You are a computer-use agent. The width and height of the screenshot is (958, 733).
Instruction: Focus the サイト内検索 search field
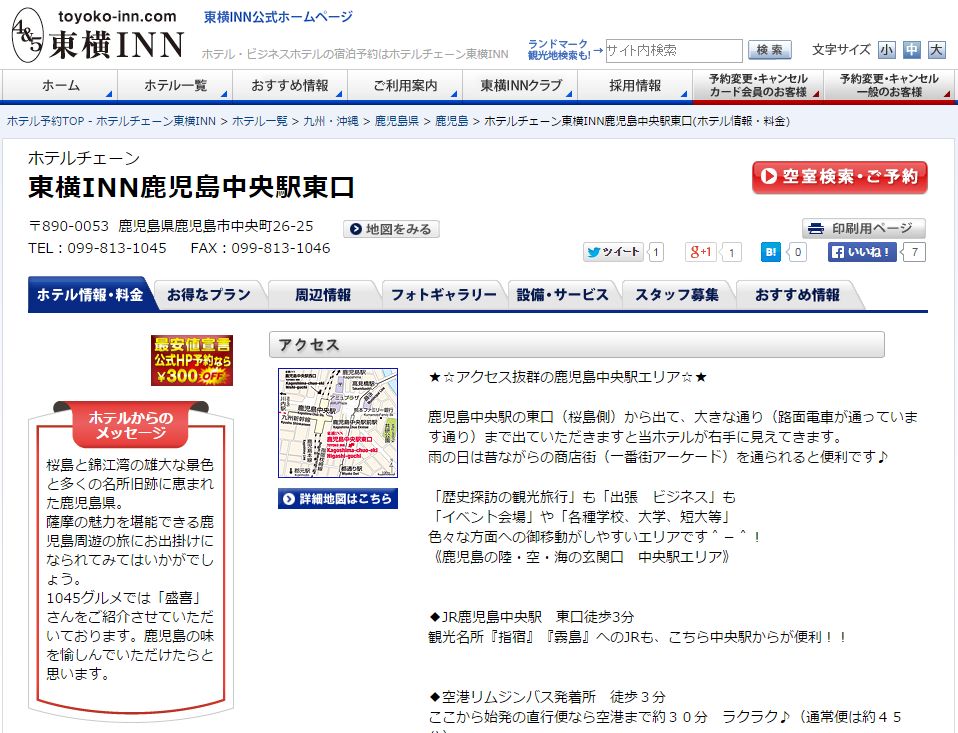click(x=674, y=50)
